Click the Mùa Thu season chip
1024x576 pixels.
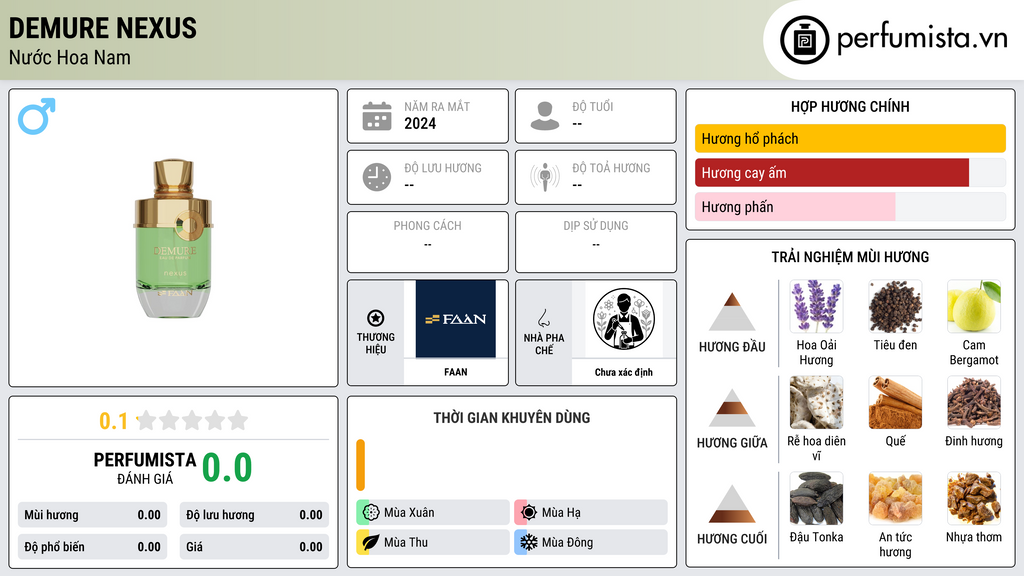[x=433, y=542]
